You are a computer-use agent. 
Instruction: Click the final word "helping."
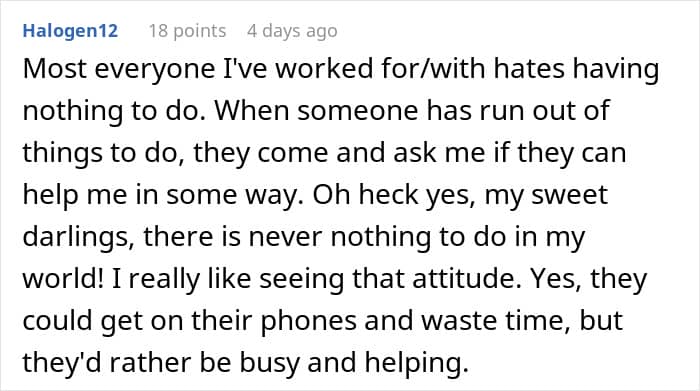pyautogui.click(x=417, y=363)
